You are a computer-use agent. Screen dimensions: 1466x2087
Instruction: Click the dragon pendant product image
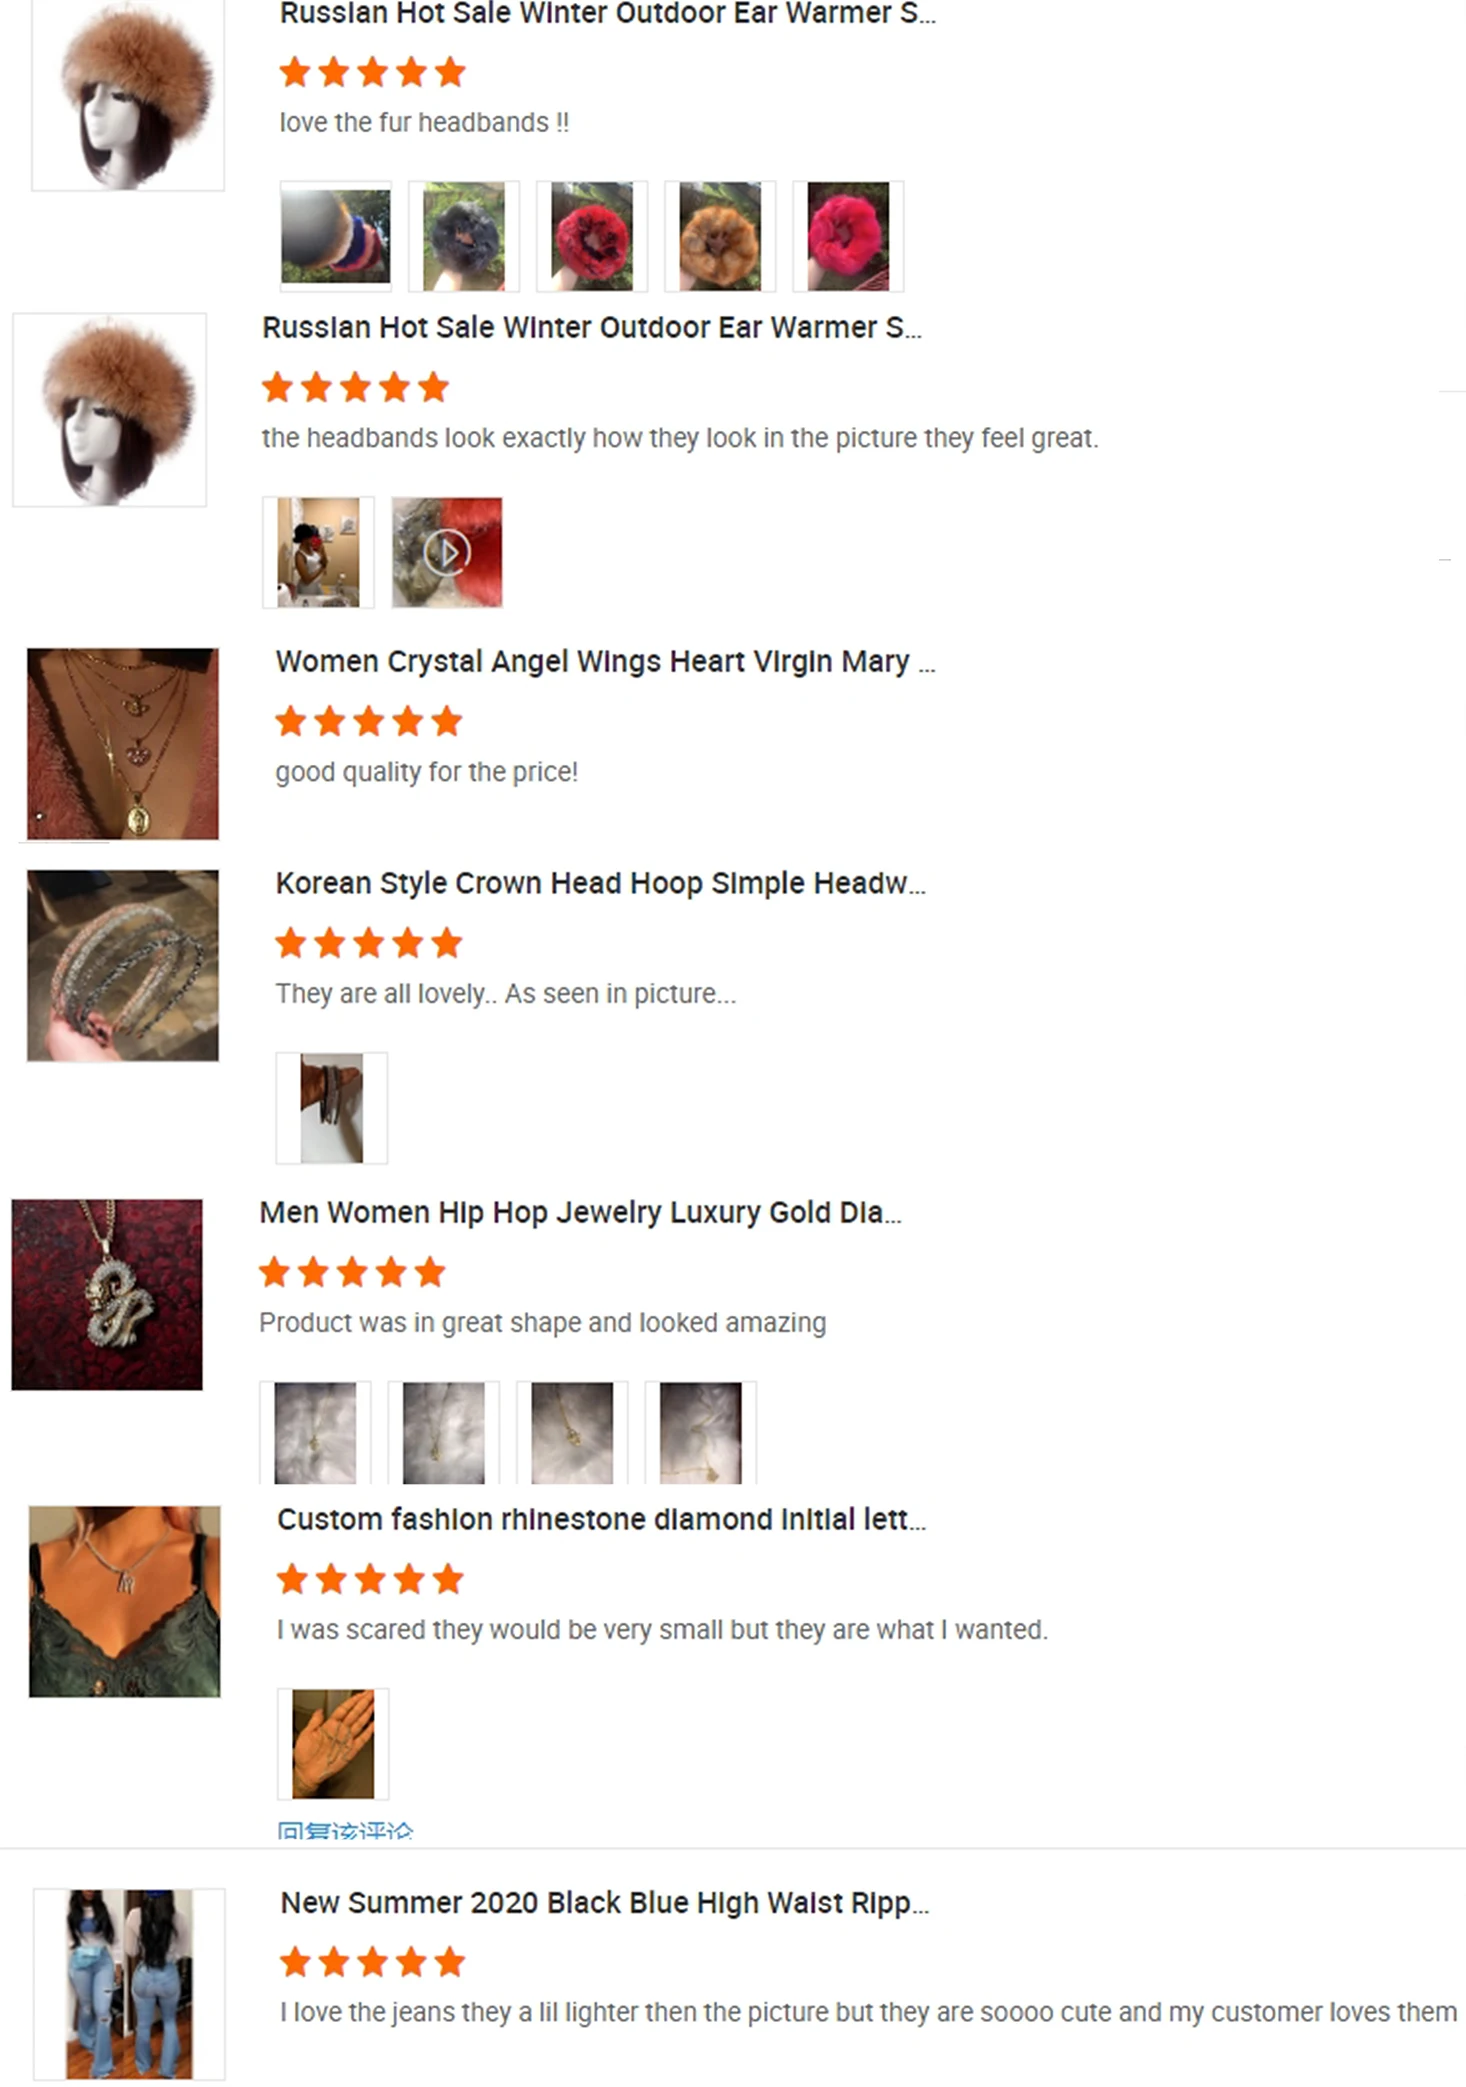(107, 1294)
